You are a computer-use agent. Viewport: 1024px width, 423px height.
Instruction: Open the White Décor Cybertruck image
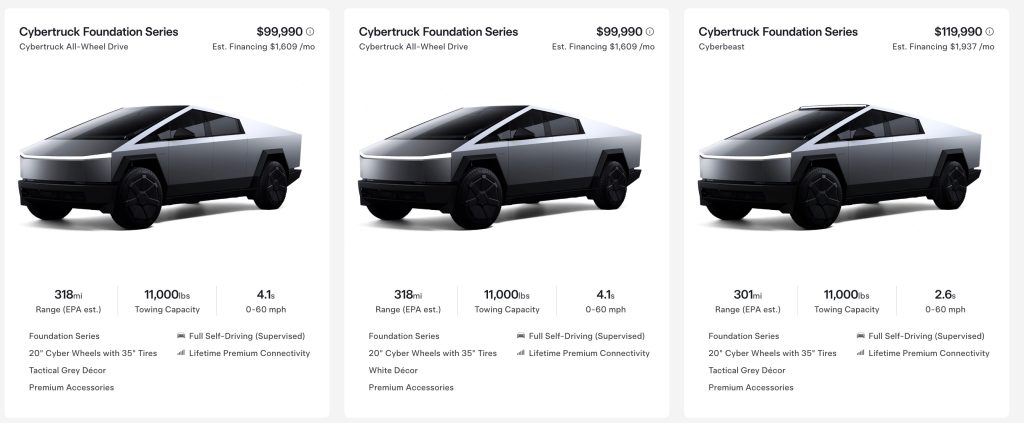tap(500, 166)
